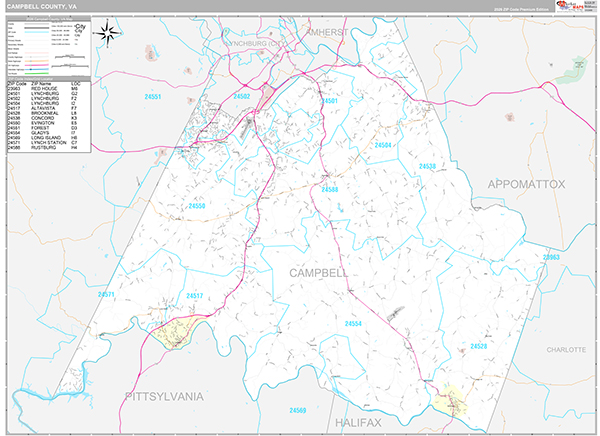Click ZIP code label 24571 on map
Viewport: 600px width, 436px height.
tap(106, 294)
